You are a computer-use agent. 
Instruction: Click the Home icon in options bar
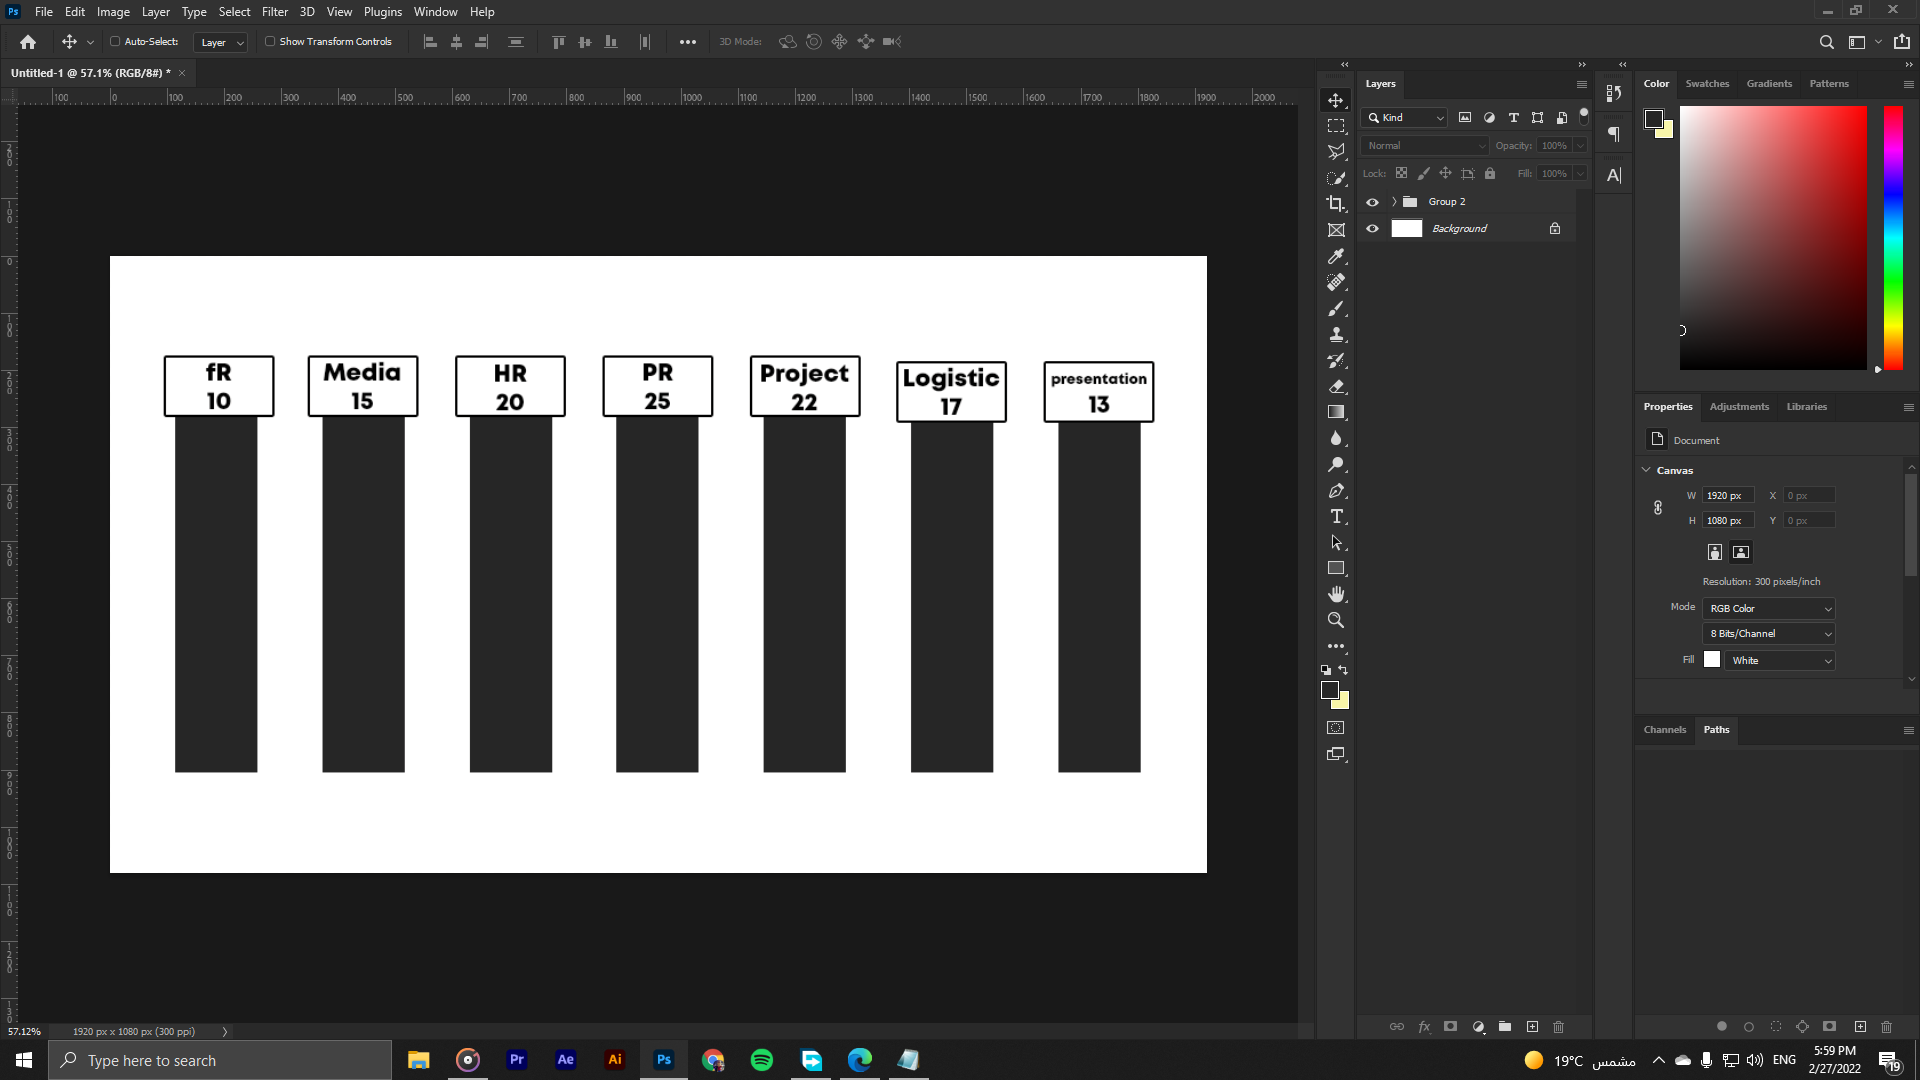[28, 42]
